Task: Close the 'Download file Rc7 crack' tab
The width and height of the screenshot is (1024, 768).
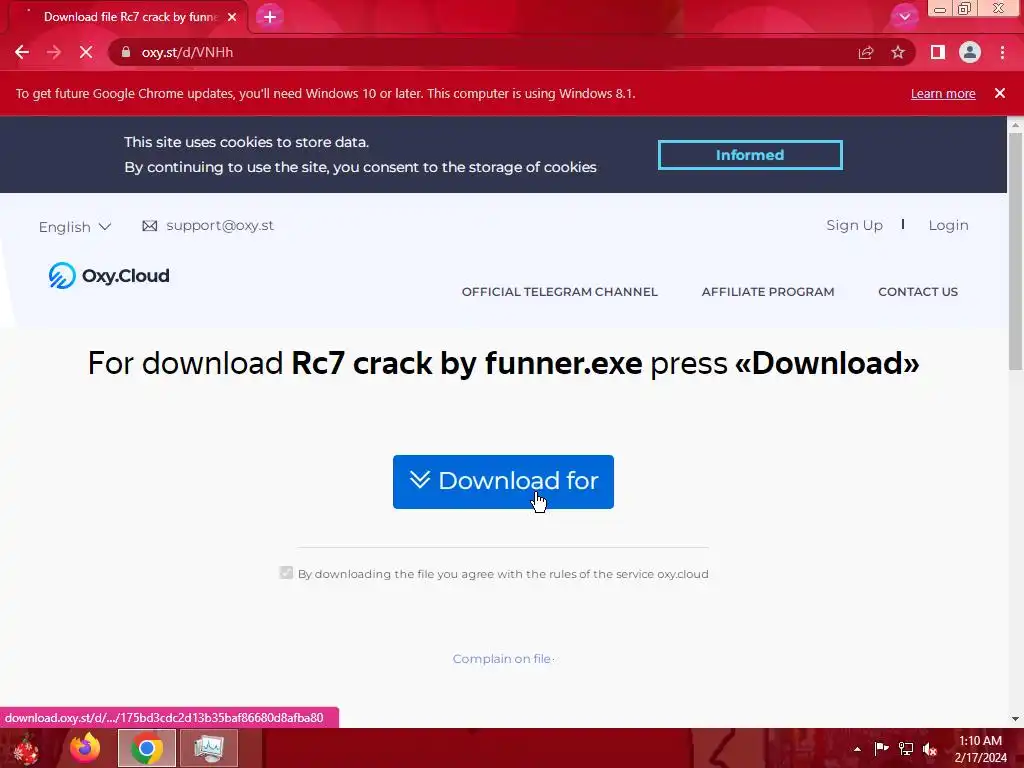Action: (x=232, y=17)
